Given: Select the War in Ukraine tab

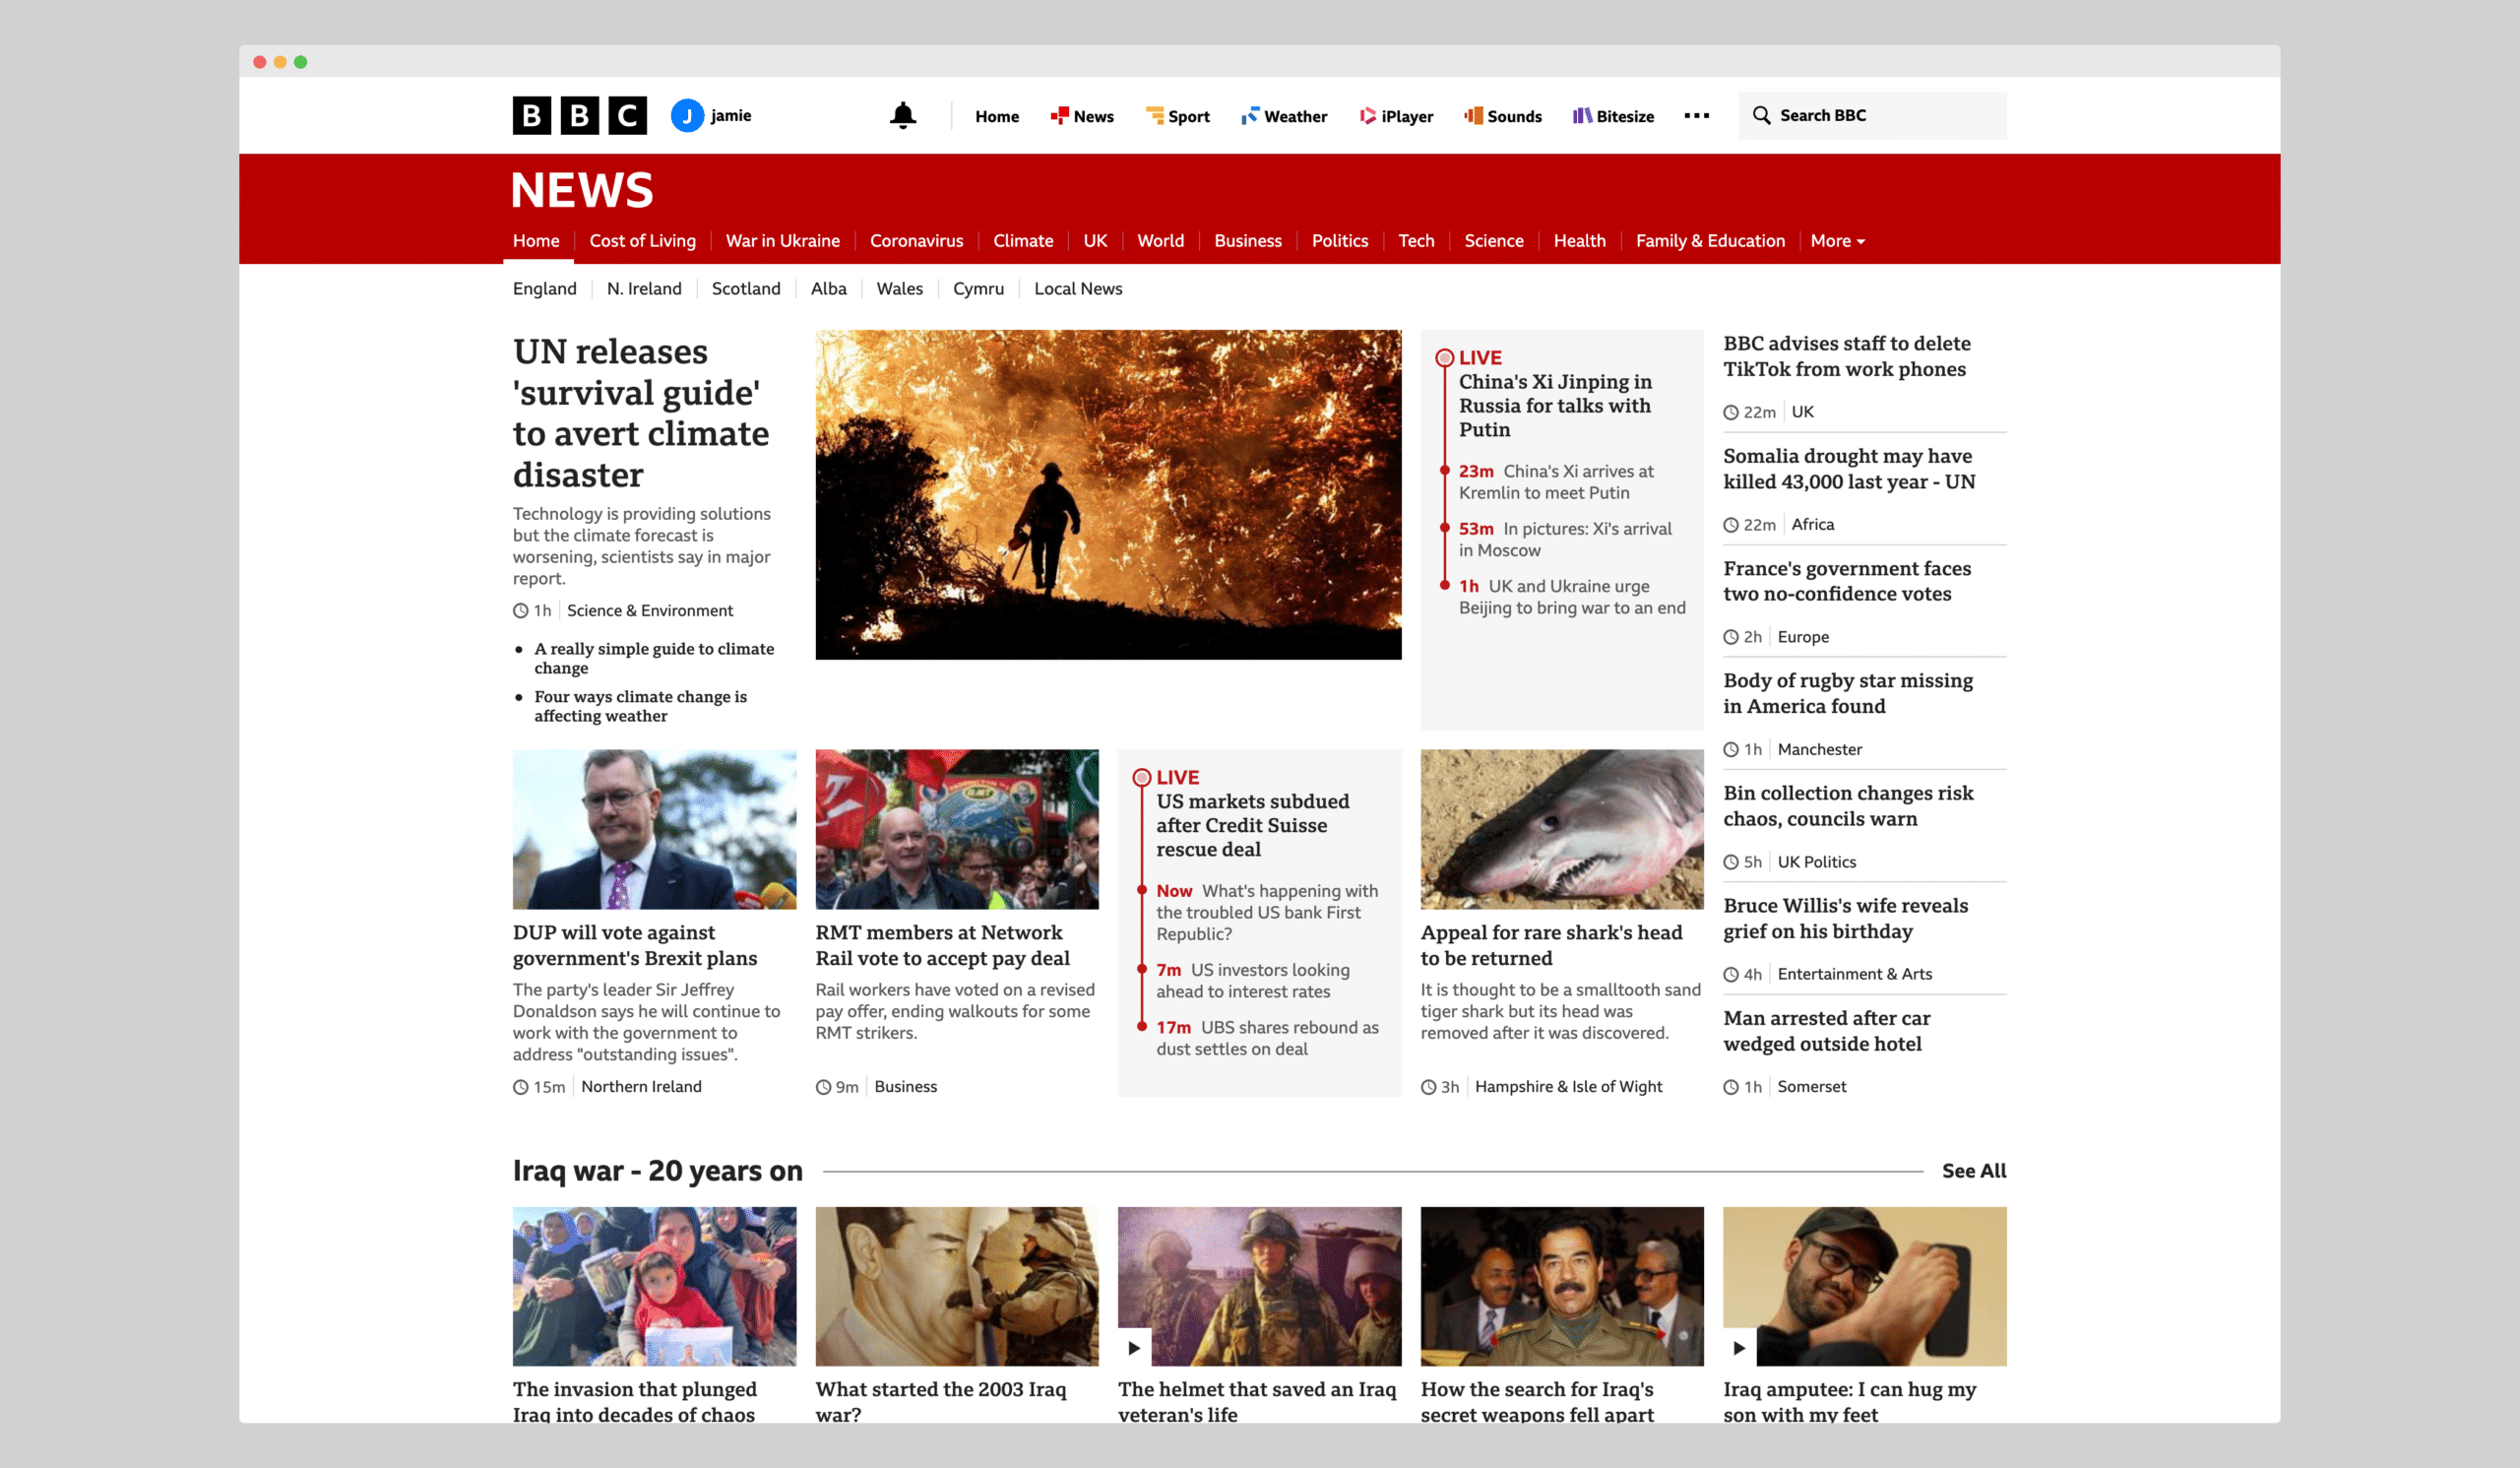Looking at the screenshot, I should (782, 241).
